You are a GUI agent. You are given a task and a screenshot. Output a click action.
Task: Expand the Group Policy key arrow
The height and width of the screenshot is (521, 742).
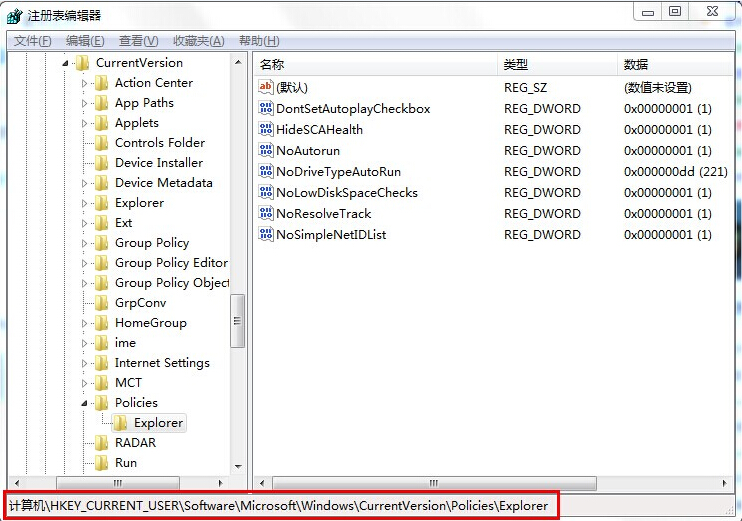click(x=85, y=243)
